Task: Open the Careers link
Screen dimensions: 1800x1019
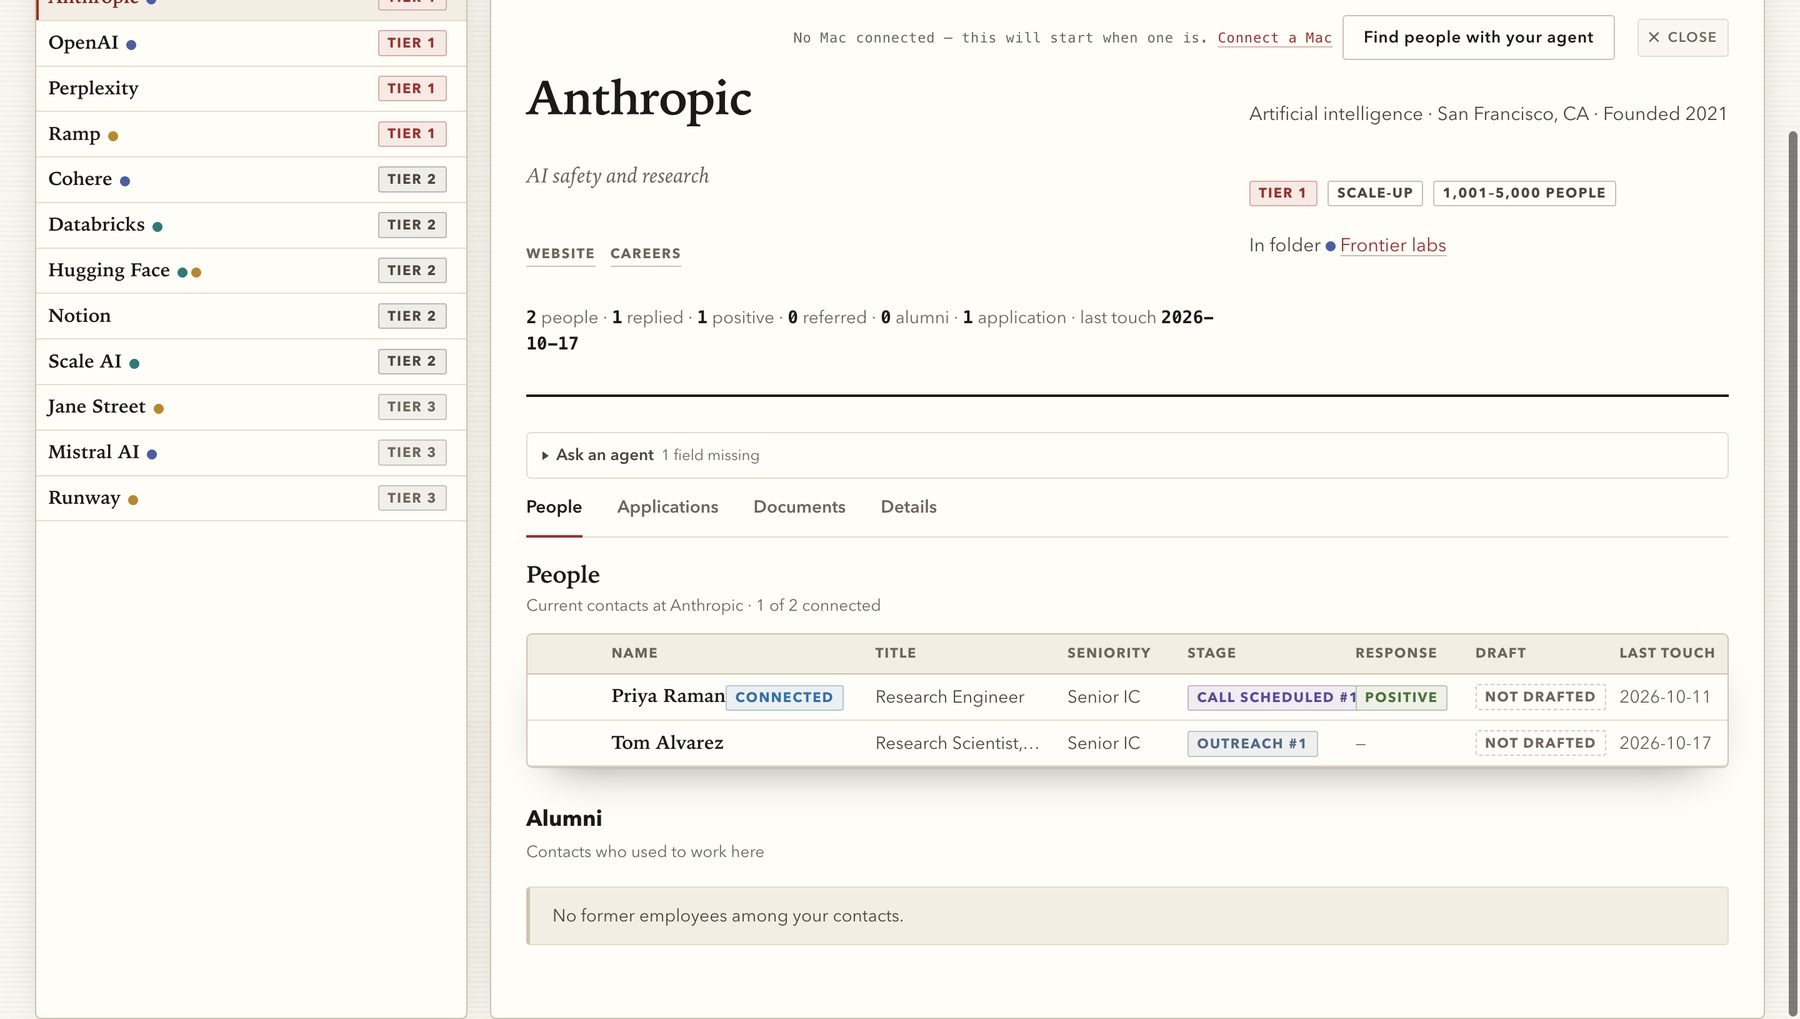Action: click(x=645, y=254)
